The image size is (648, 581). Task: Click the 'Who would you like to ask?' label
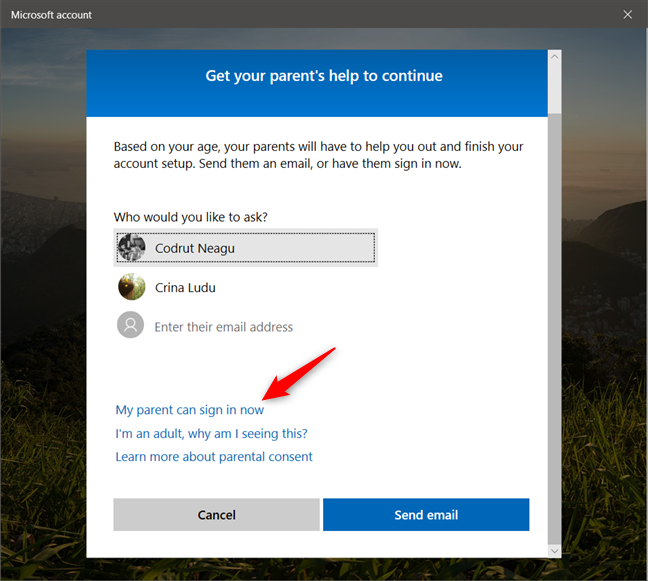tap(191, 217)
